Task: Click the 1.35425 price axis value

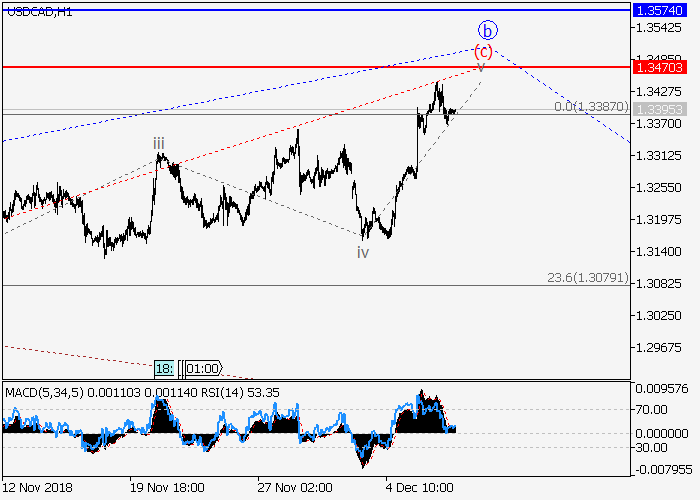Action: [658, 28]
